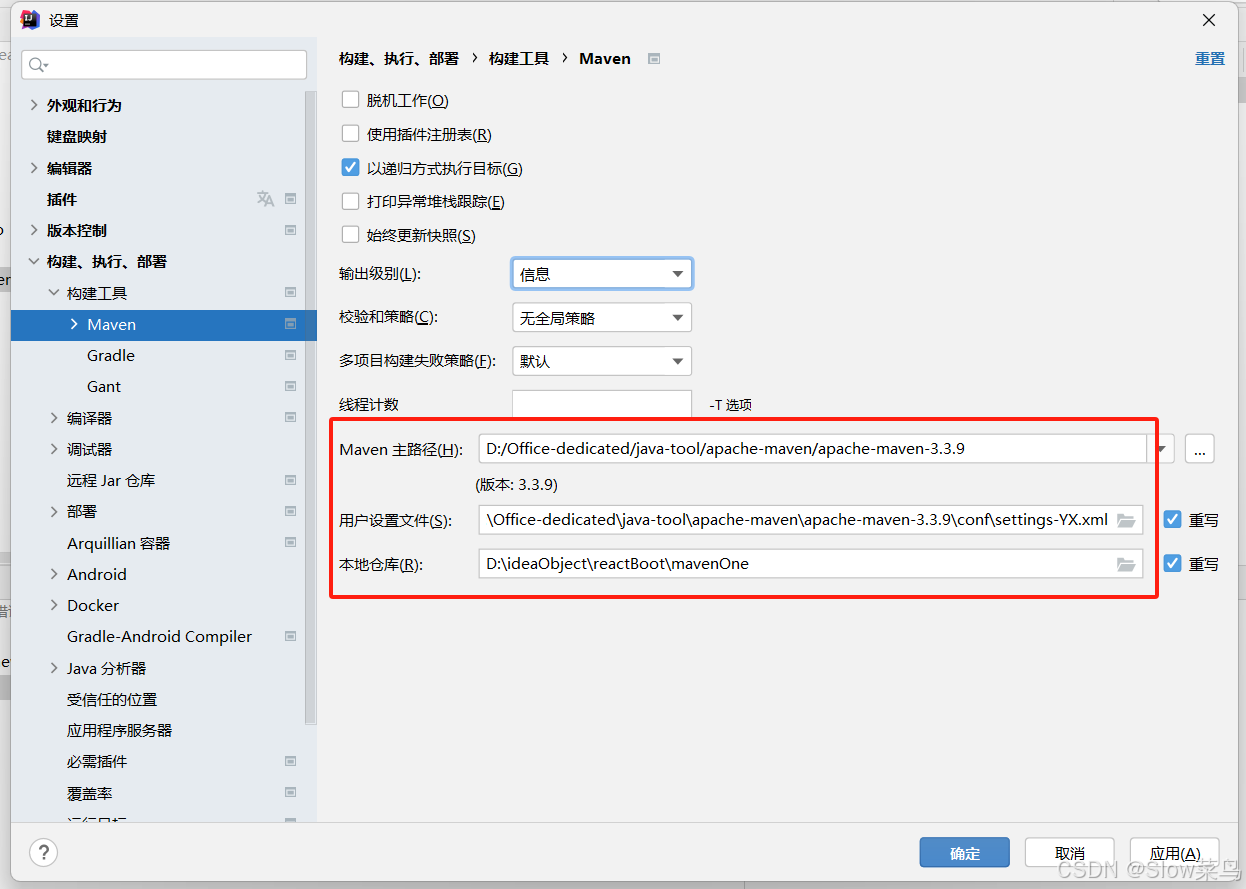Expand the 版本控制 tree node

[x=34, y=230]
